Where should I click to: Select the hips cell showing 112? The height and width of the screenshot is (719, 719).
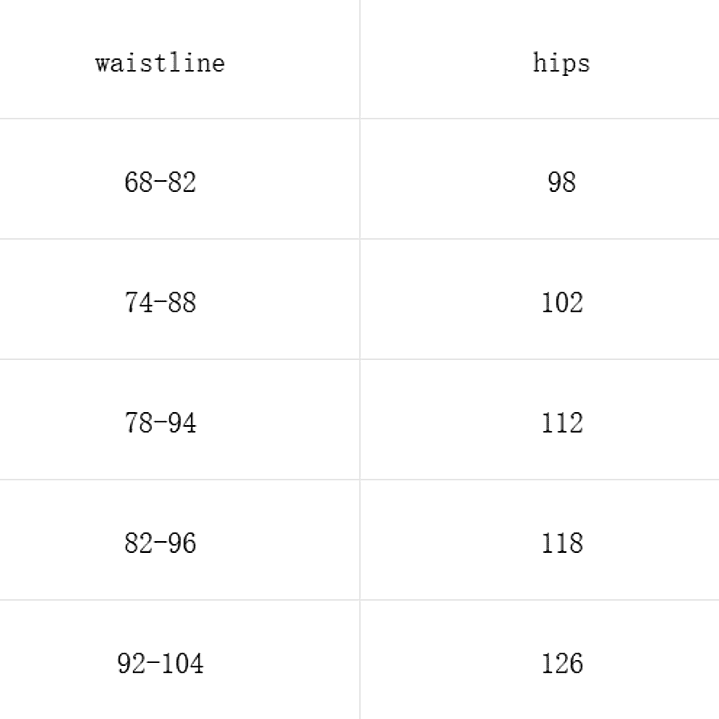tap(561, 422)
